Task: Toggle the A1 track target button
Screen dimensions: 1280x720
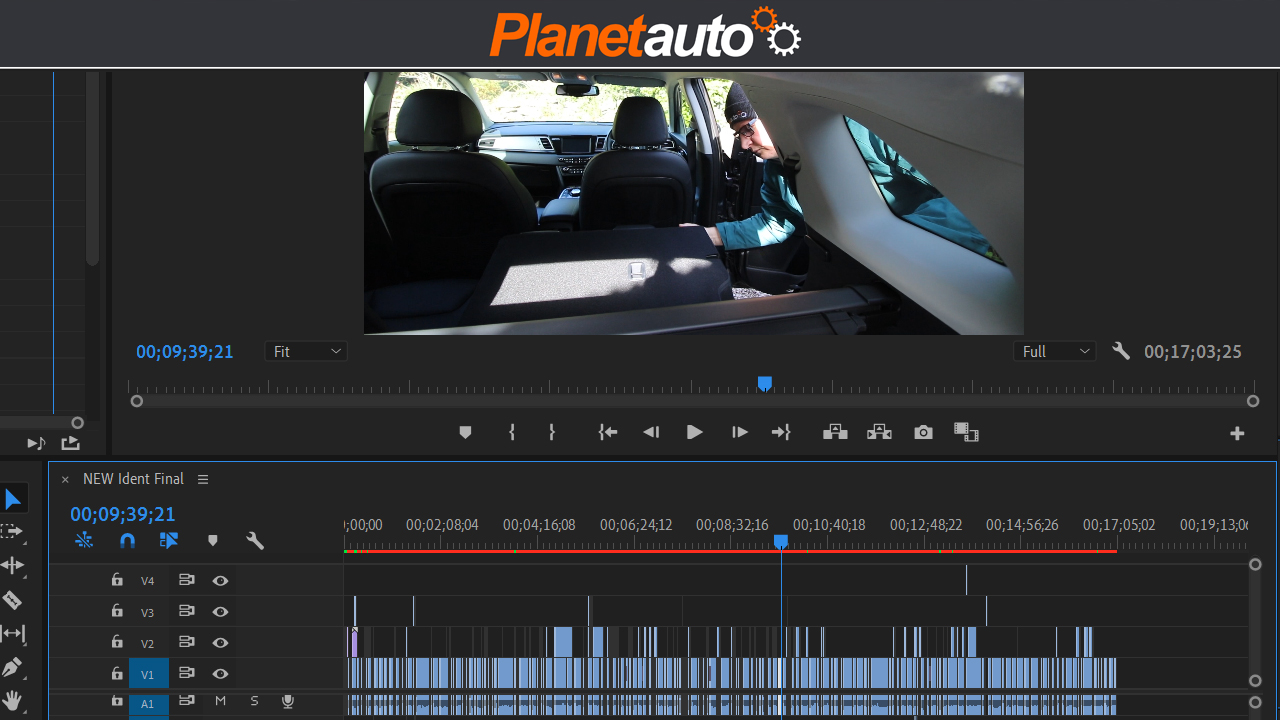Action: 147,704
